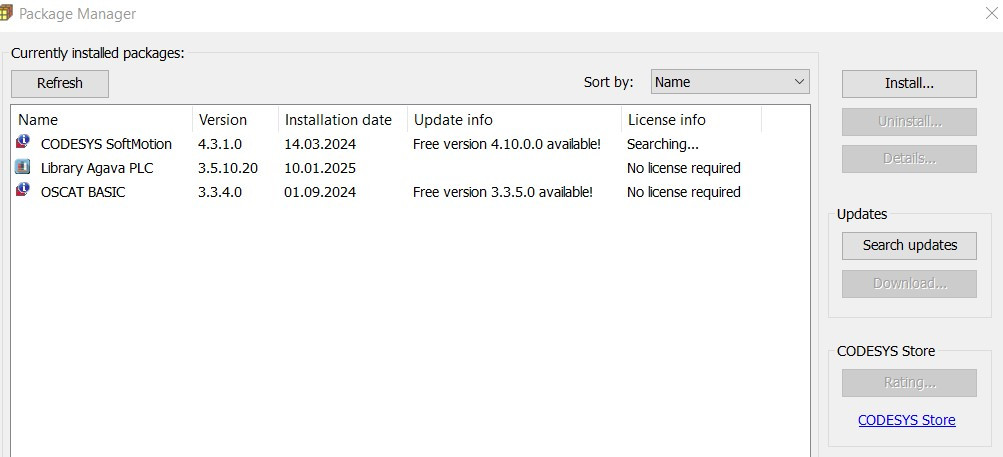Click the OSCAT BASIC package icon
This screenshot has width=1003, height=457.
[x=23, y=191]
